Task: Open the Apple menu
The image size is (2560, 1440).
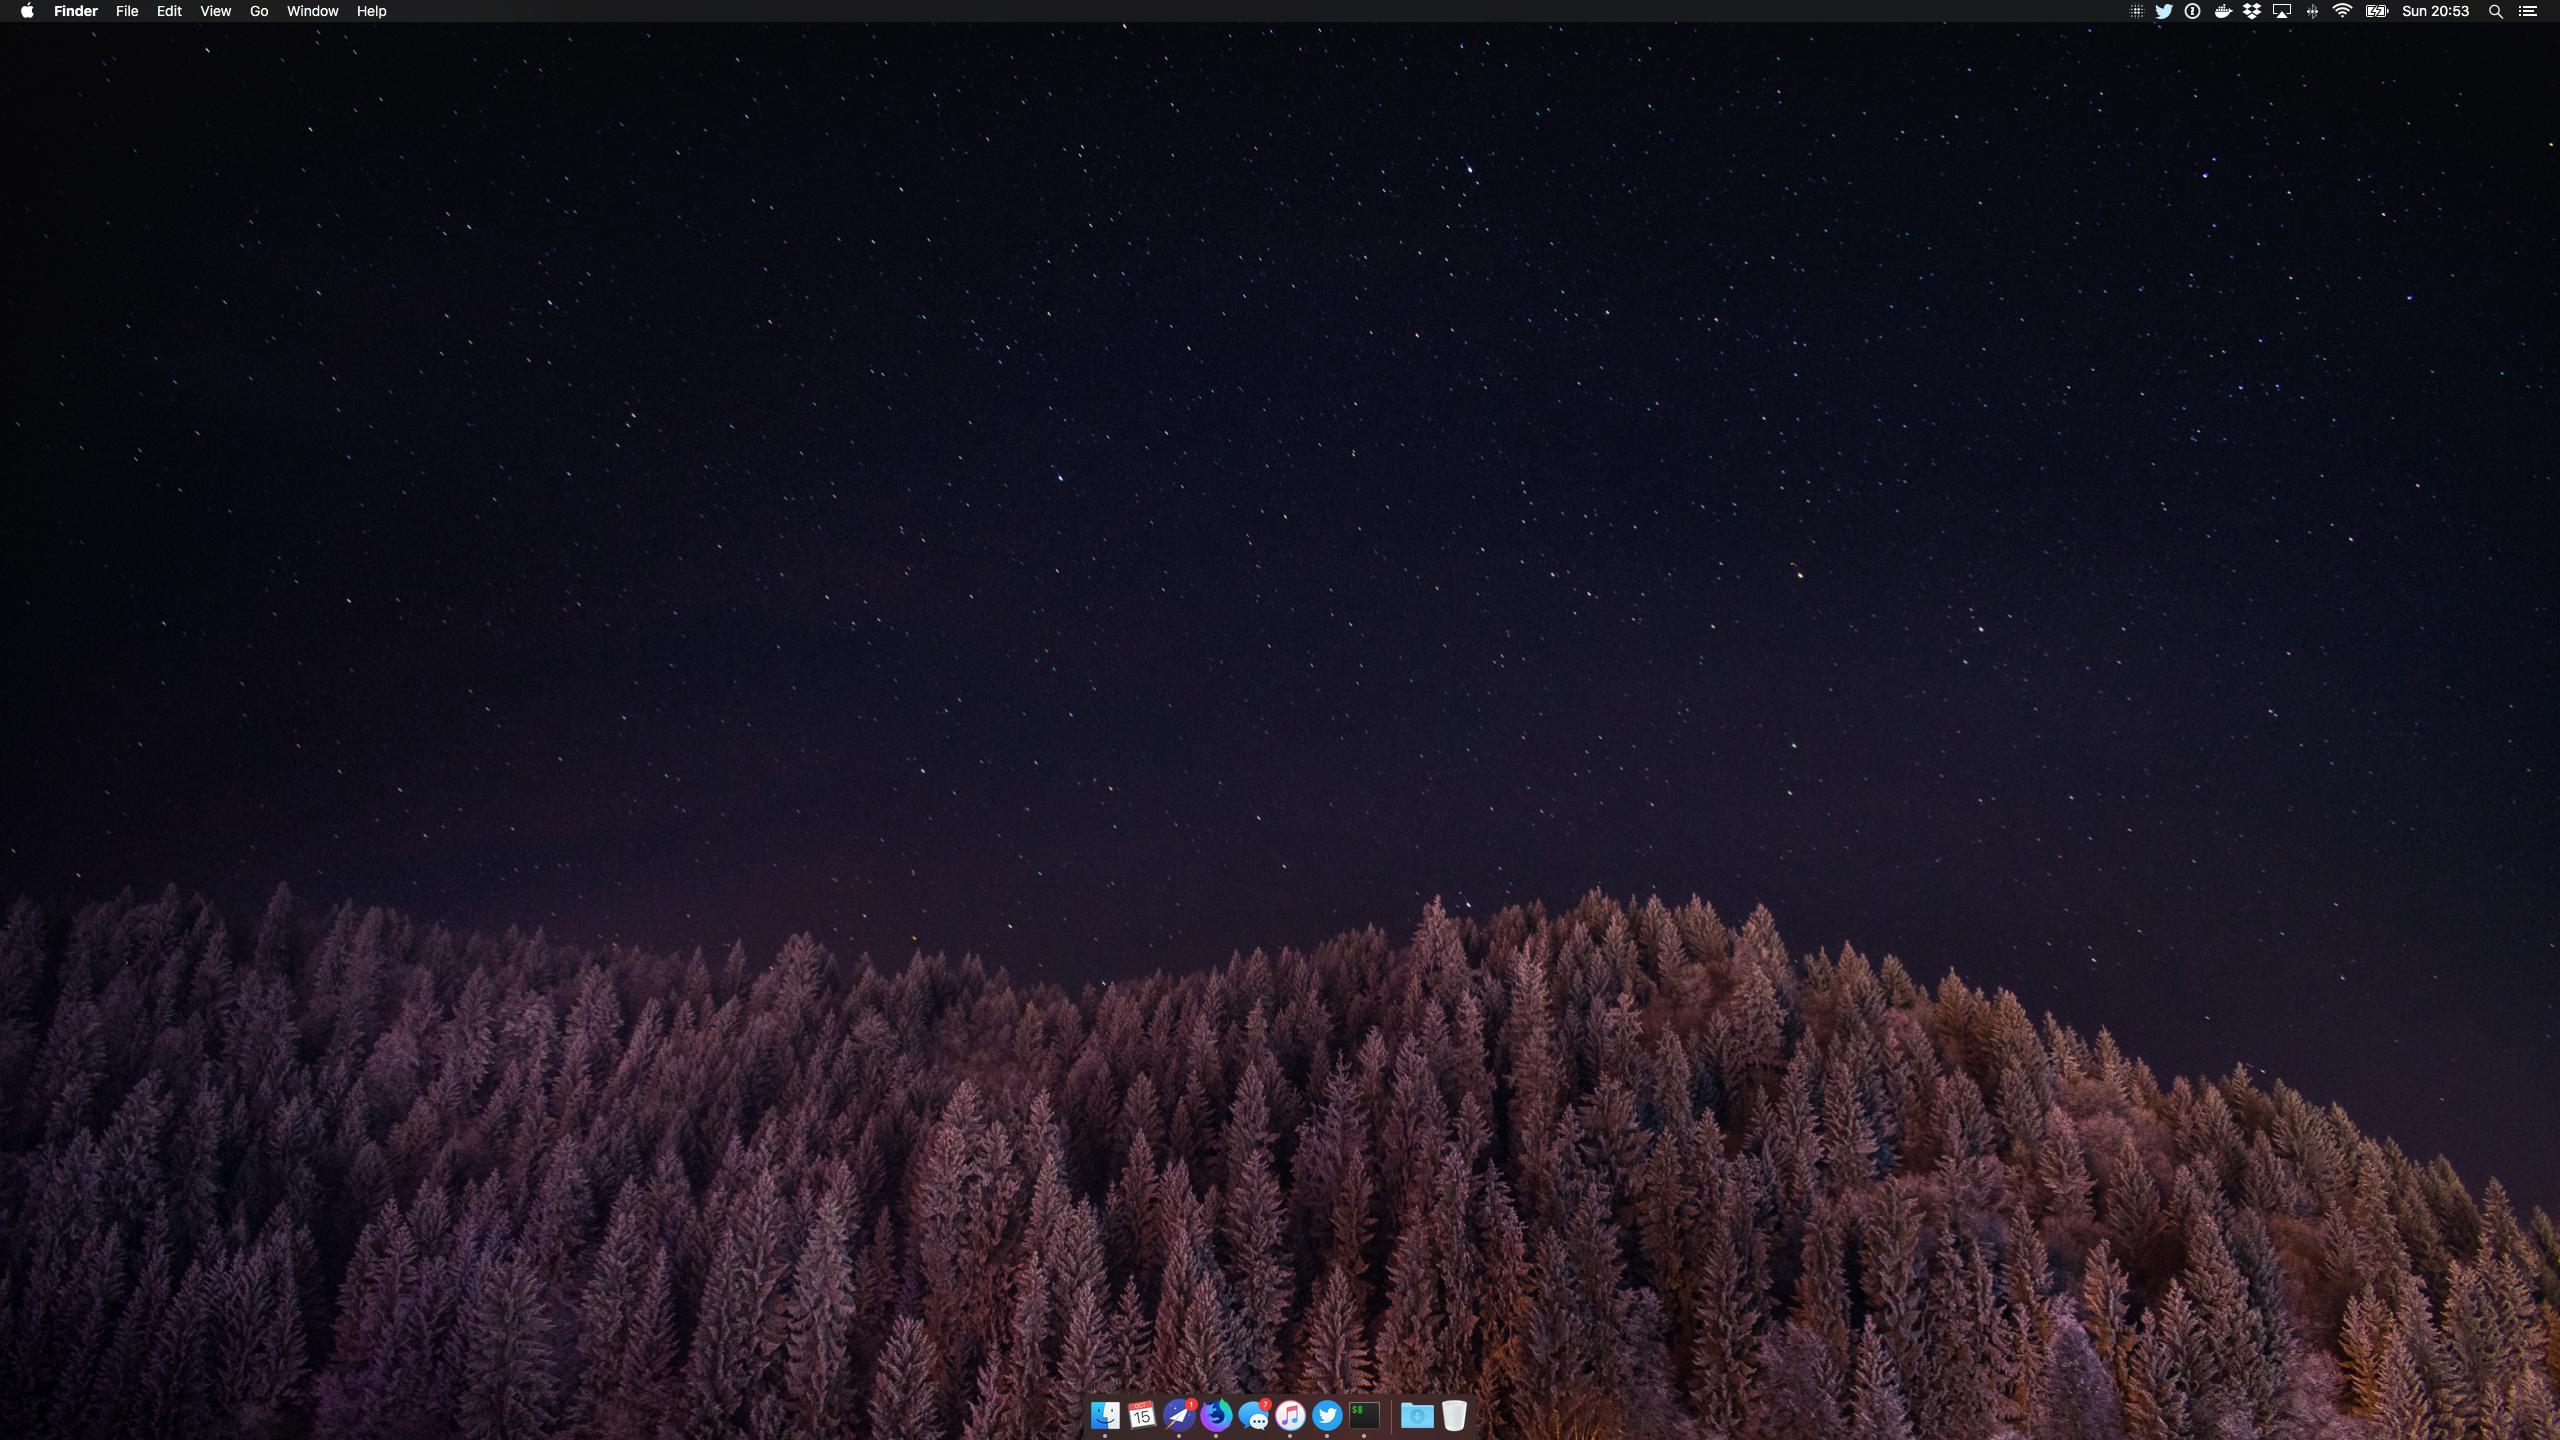Action: [x=27, y=11]
